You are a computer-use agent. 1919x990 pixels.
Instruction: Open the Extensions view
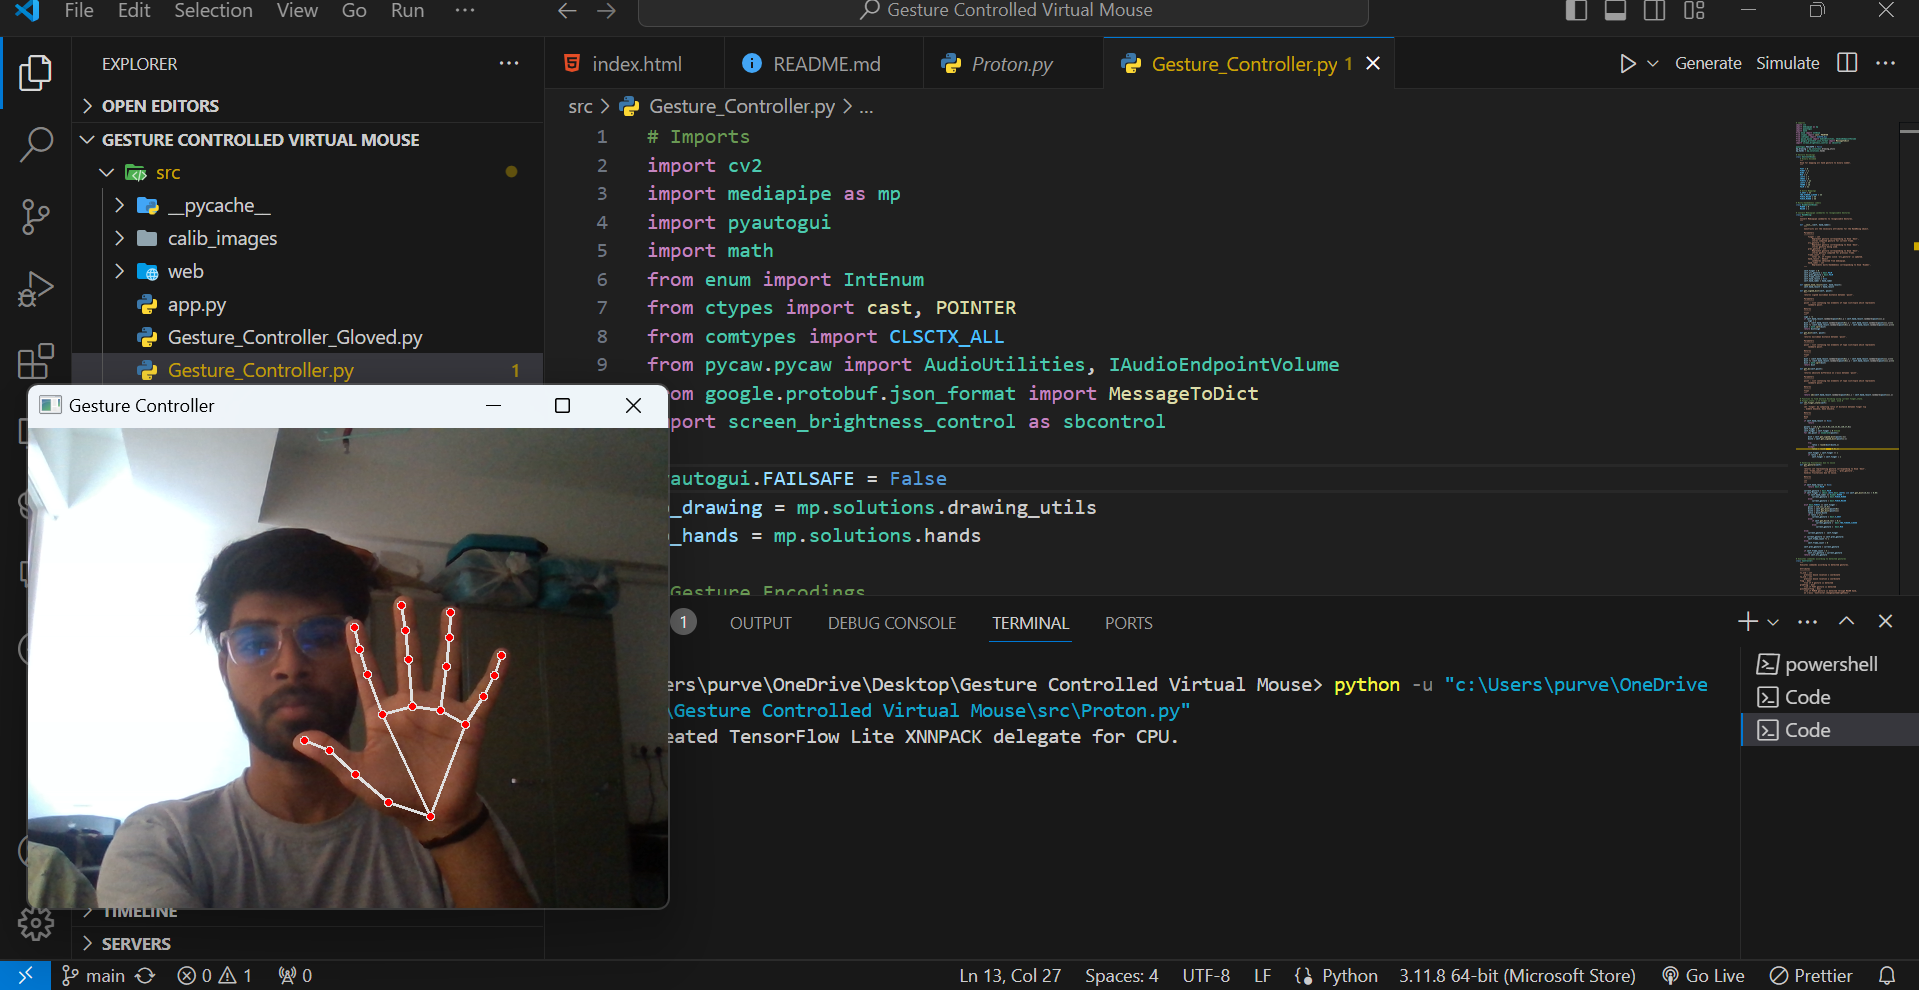coord(36,361)
